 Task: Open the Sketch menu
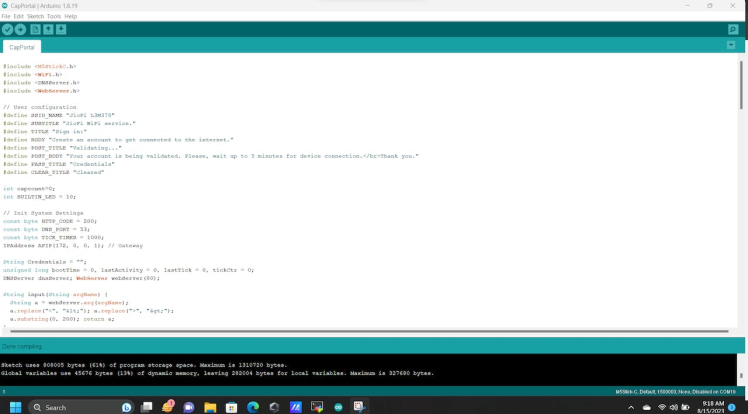pyautogui.click(x=35, y=16)
